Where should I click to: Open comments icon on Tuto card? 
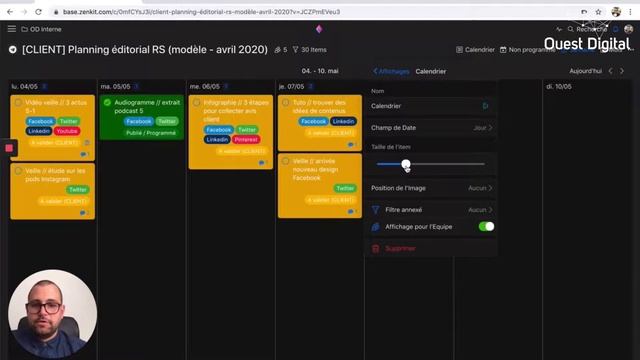352,144
